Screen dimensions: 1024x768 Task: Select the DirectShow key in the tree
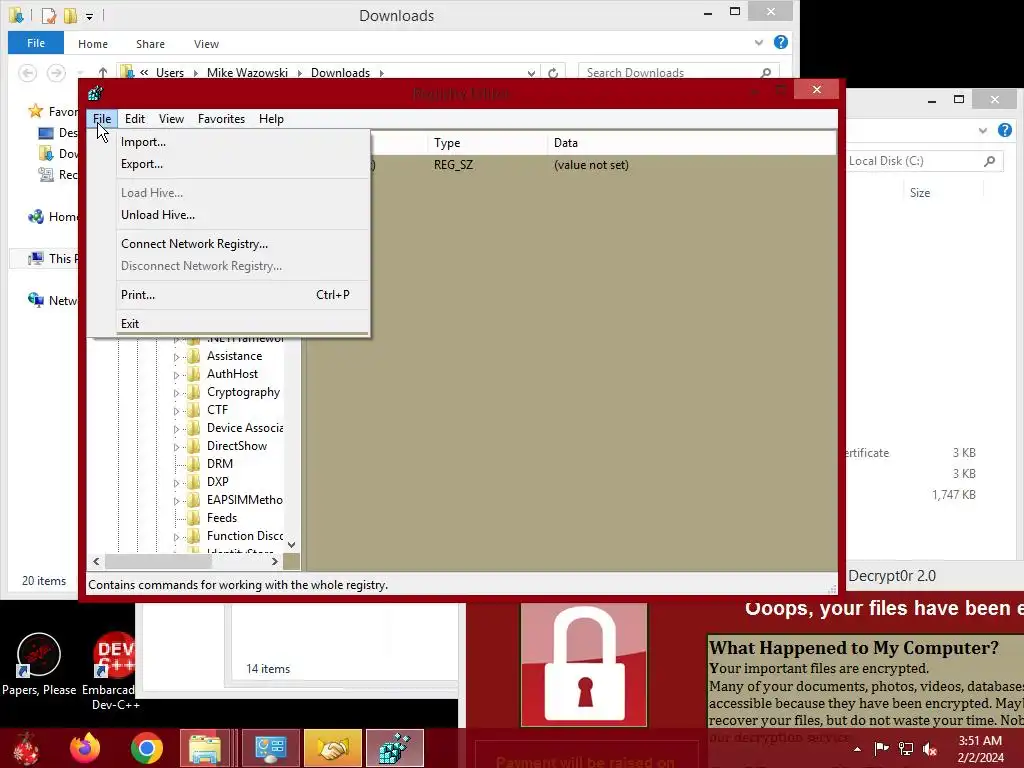tap(236, 445)
